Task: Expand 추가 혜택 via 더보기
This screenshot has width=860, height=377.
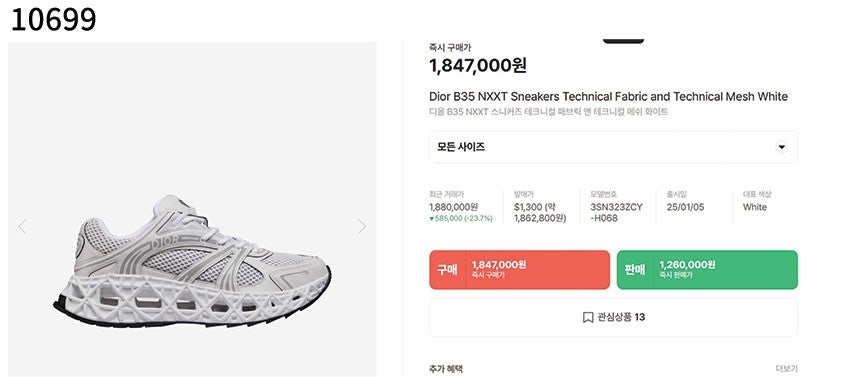Action: coord(787,369)
